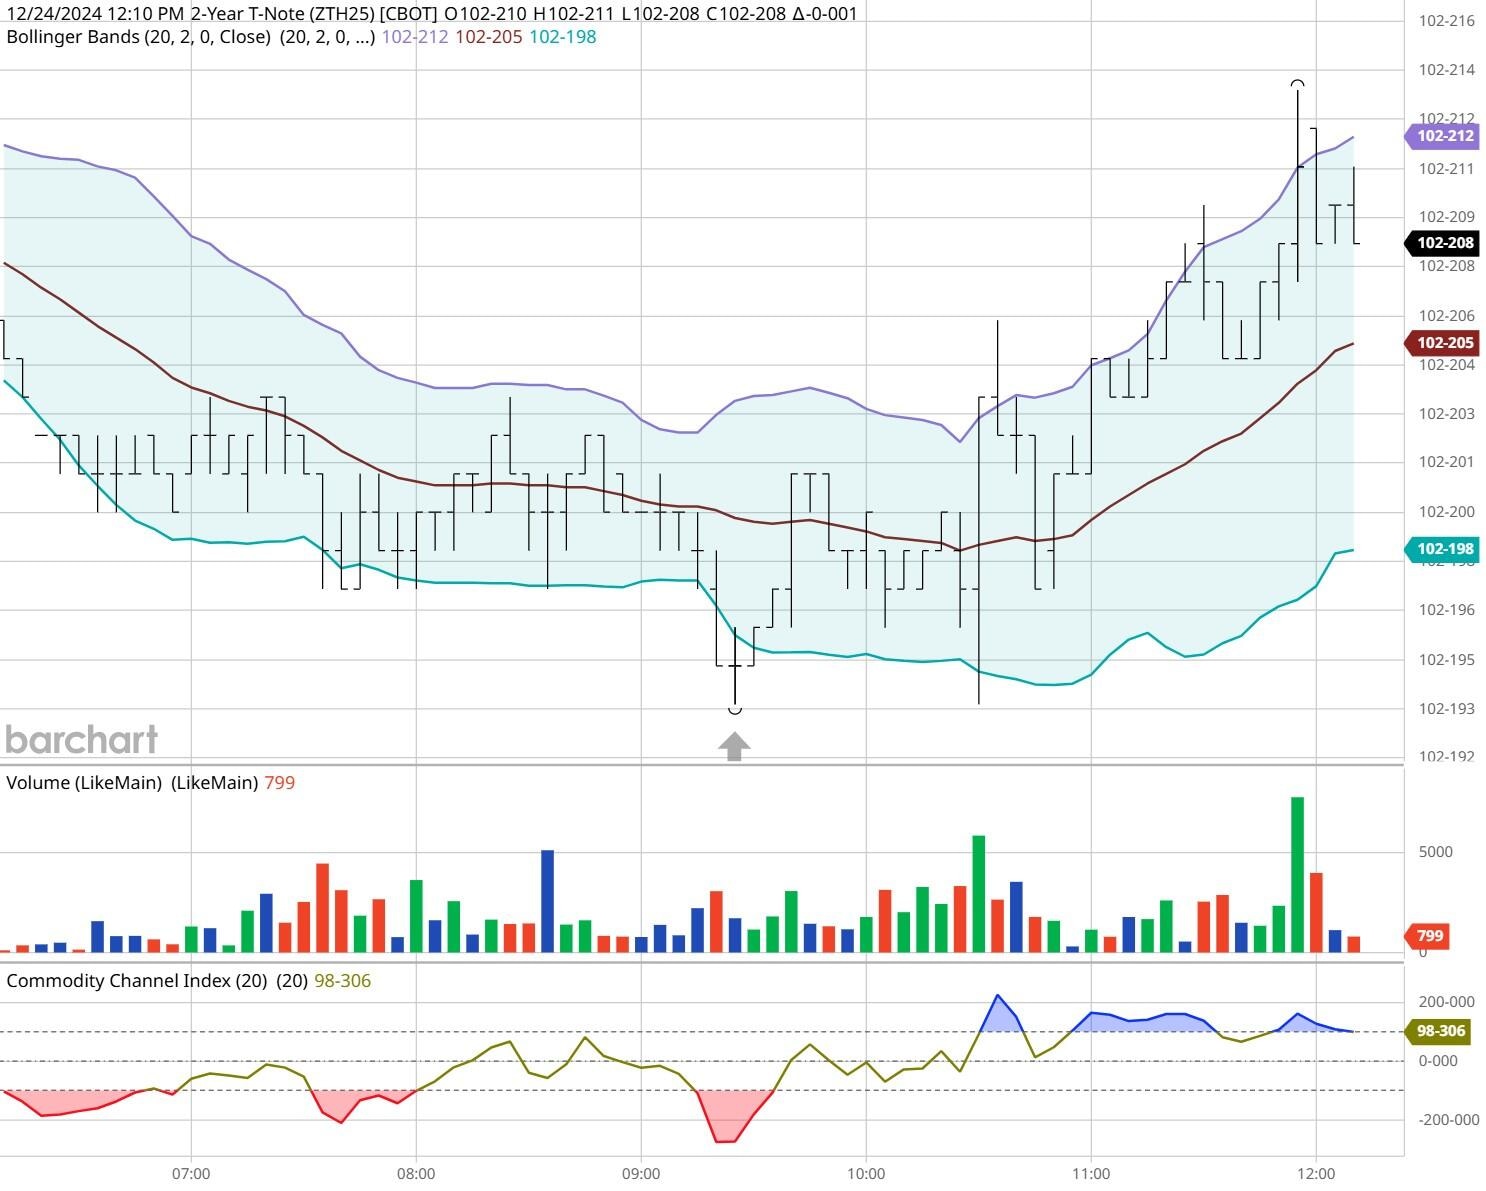Click the 102-208 last price flag
The image size is (1486, 1191).
point(1443,243)
